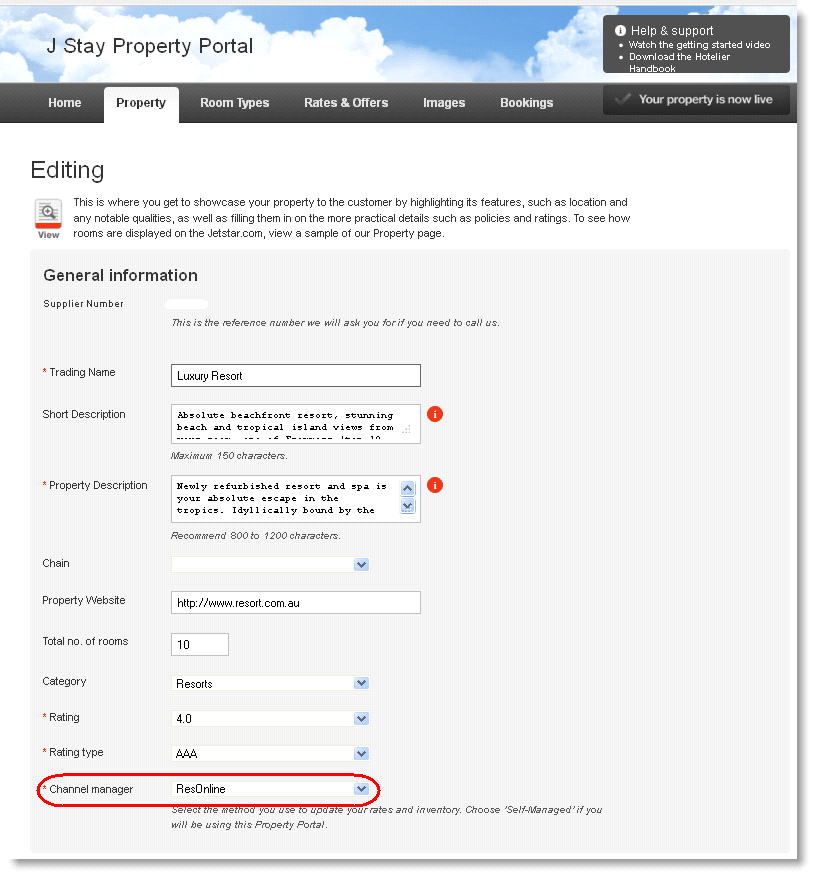
Task: Click the Trading Name input field
Action: 296,376
